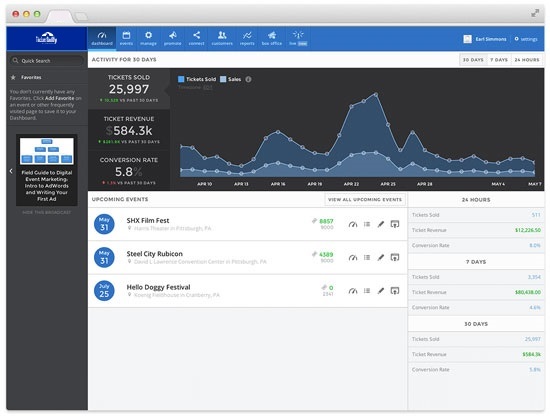
Task: Click 30 Days ticket revenue $584.3k value
Action: (531, 354)
